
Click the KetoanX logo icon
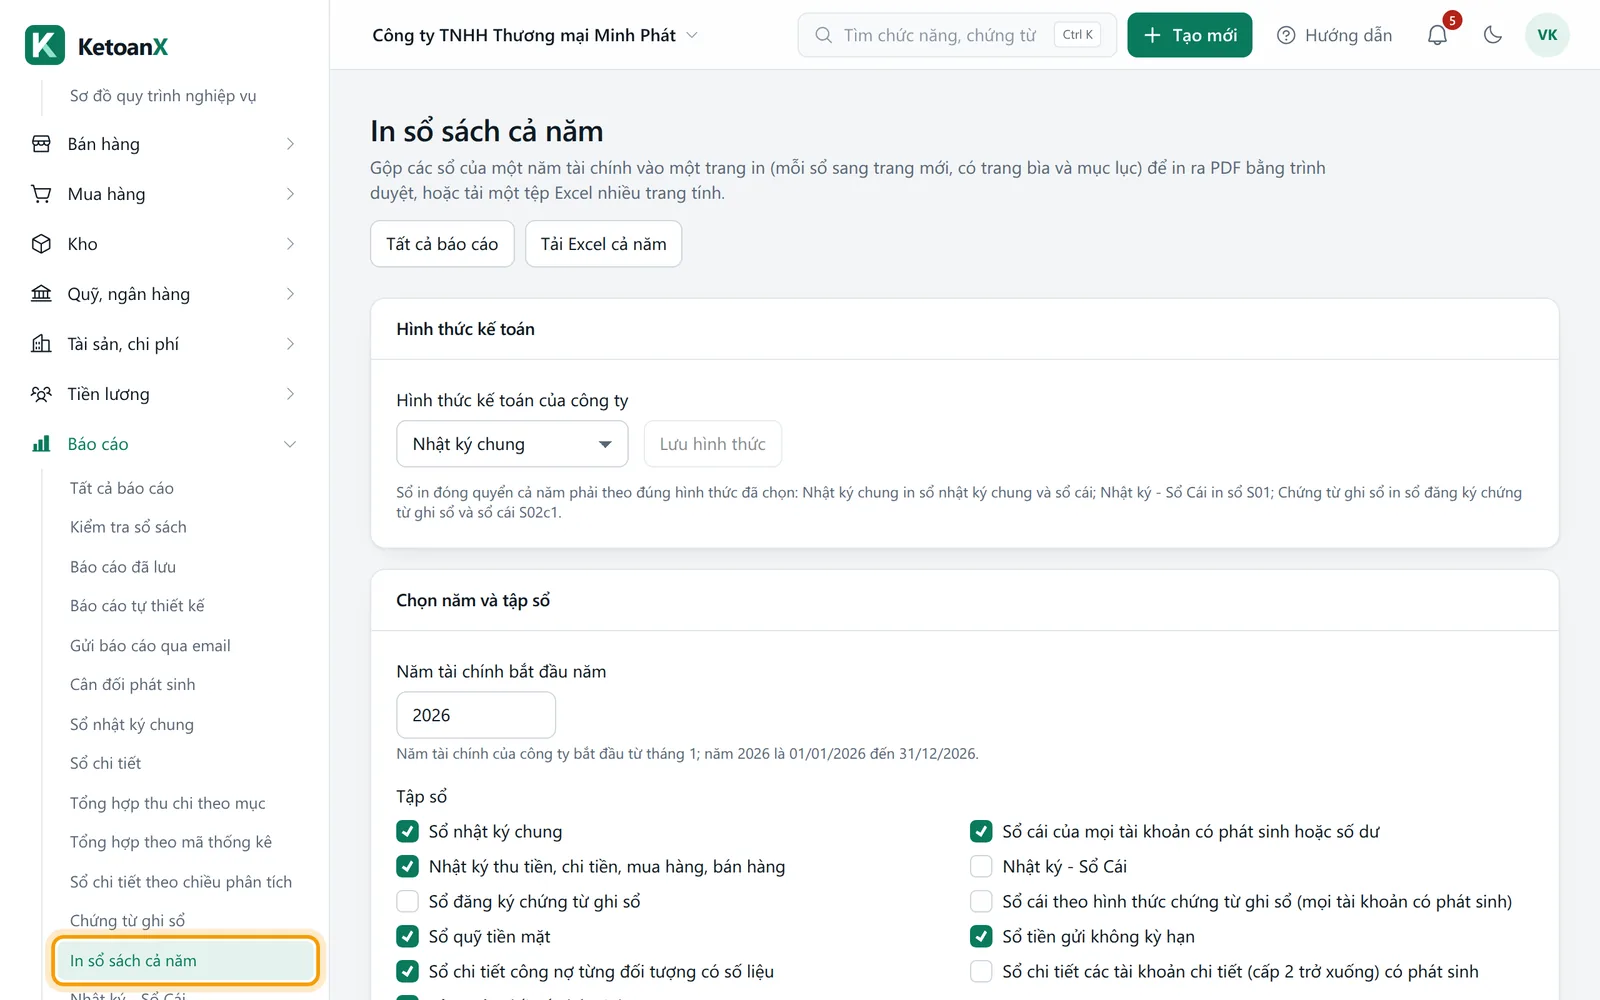point(45,45)
